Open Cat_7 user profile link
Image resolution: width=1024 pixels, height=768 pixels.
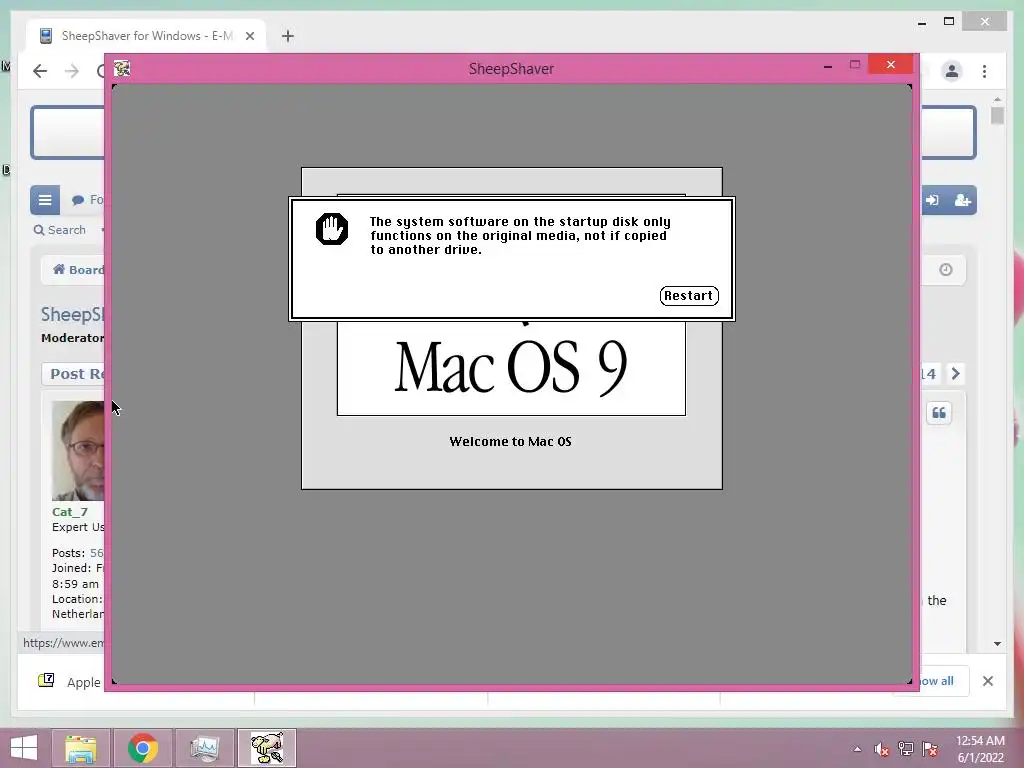tap(70, 512)
